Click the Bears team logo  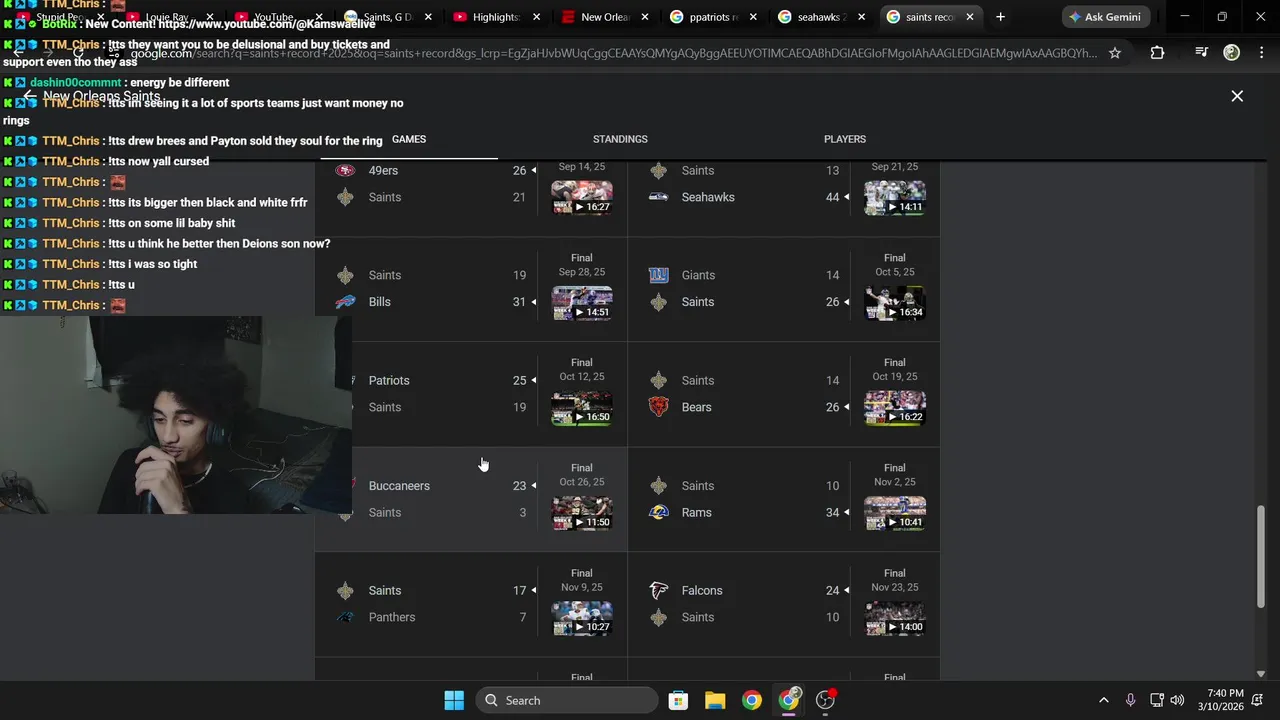(658, 407)
